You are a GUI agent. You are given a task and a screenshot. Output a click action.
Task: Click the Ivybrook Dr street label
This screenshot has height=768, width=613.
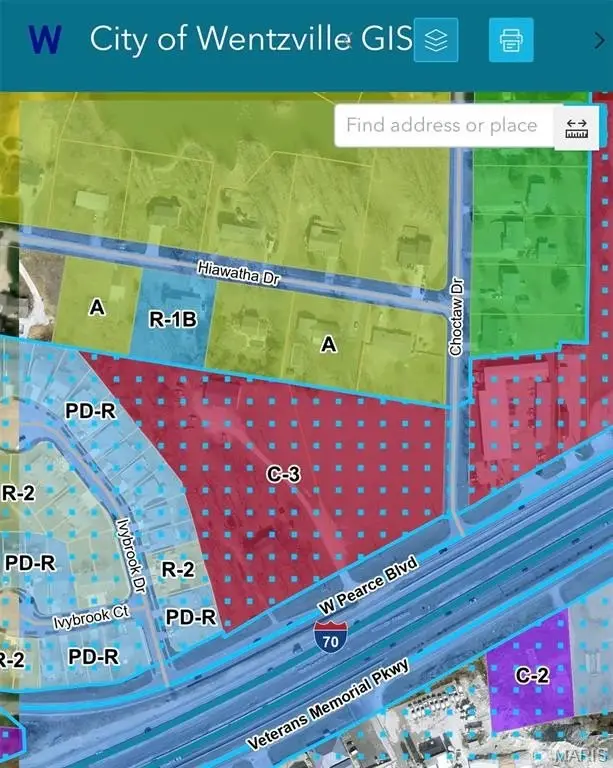[131, 556]
